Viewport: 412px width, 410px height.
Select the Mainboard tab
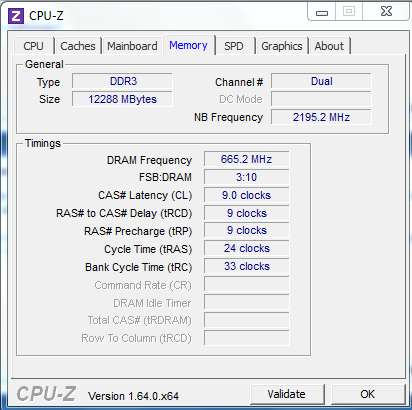pyautogui.click(x=132, y=46)
